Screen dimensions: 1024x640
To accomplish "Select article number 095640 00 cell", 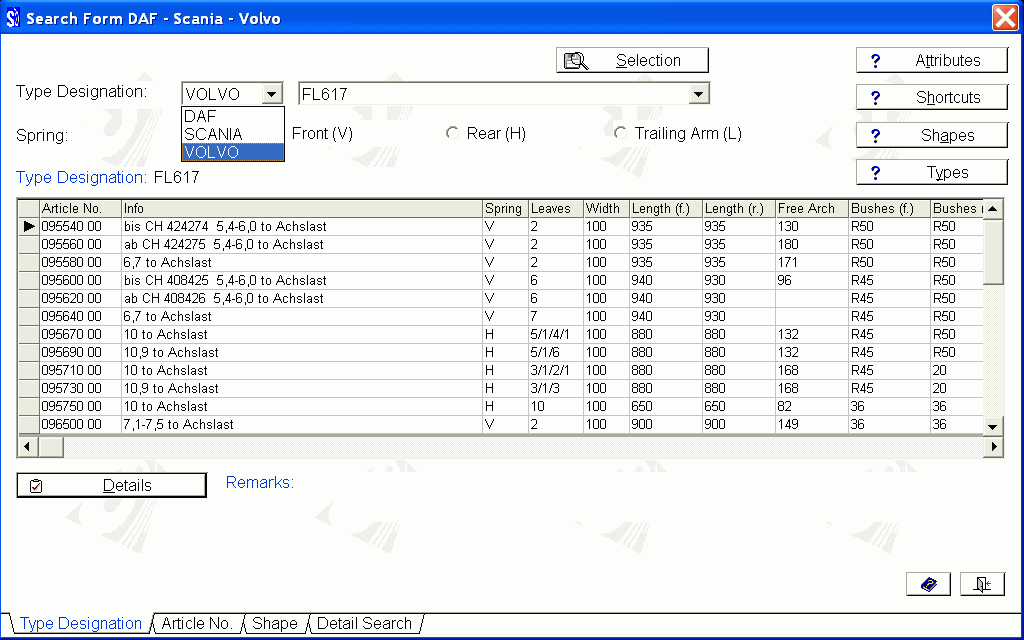I will coord(80,316).
